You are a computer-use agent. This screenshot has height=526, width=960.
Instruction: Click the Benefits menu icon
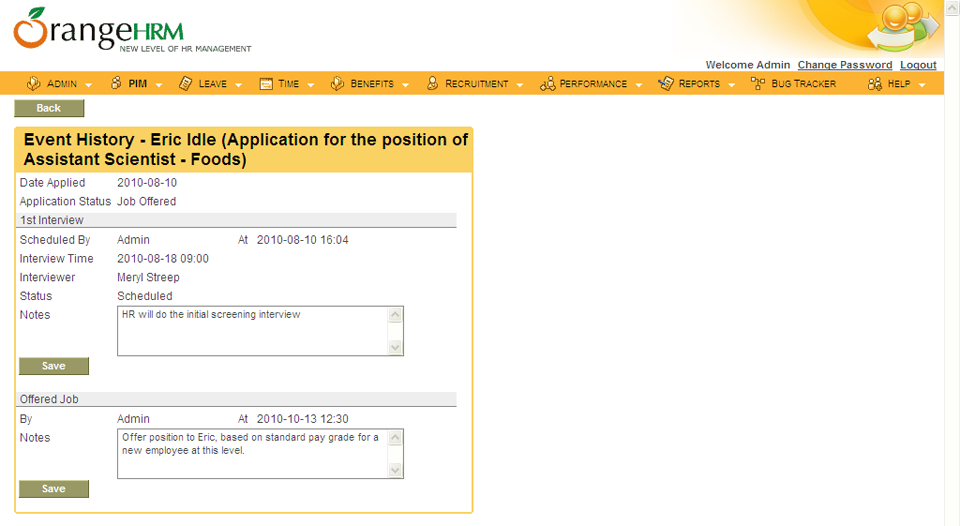tap(337, 83)
